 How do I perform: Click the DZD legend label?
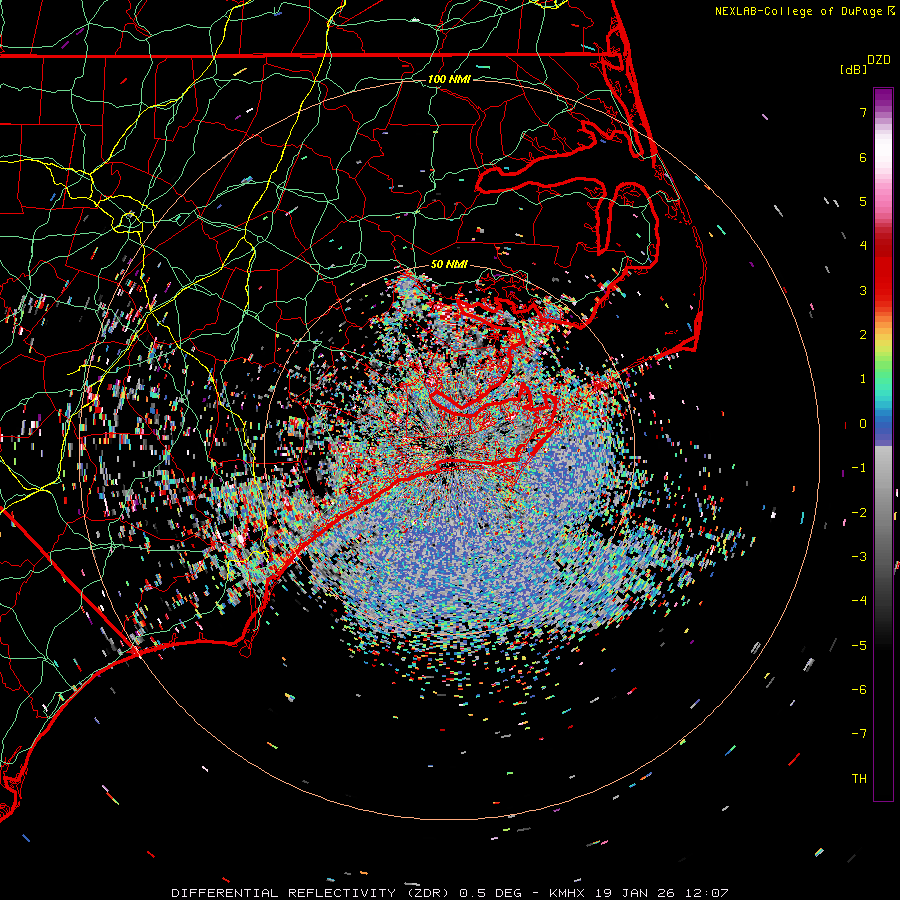[879, 60]
